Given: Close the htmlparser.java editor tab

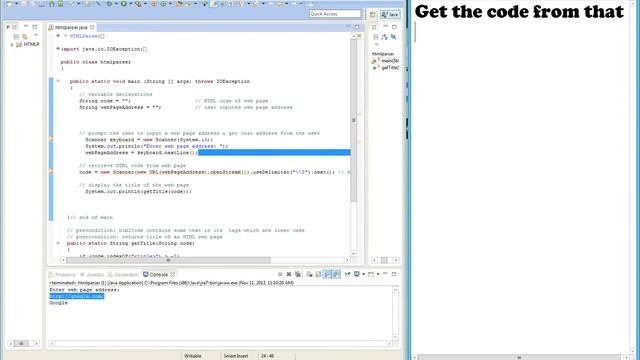Looking at the screenshot, I should [92, 27].
